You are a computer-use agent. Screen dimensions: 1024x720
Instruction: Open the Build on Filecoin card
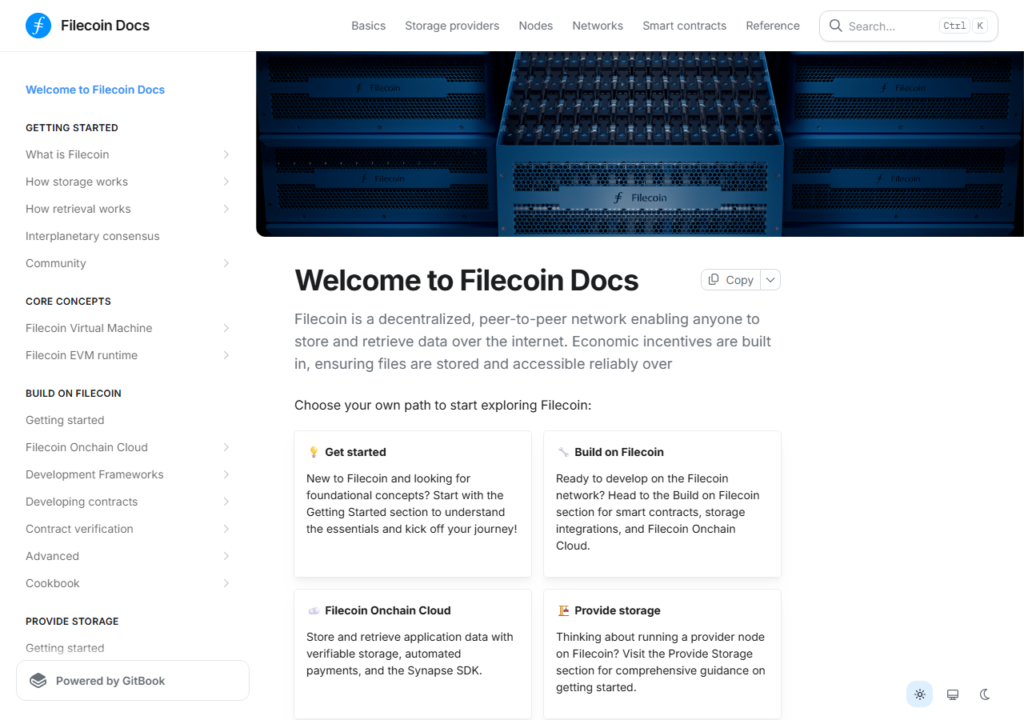[x=662, y=504]
